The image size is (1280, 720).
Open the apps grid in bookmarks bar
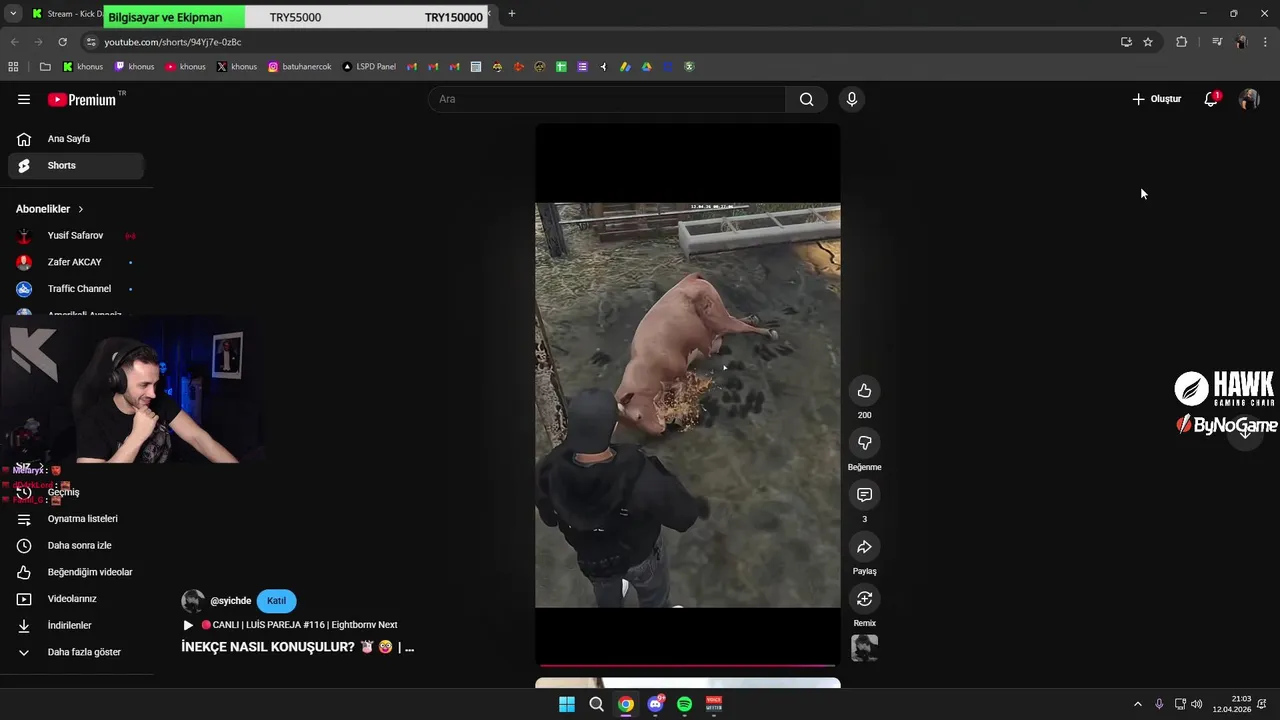tap(13, 67)
